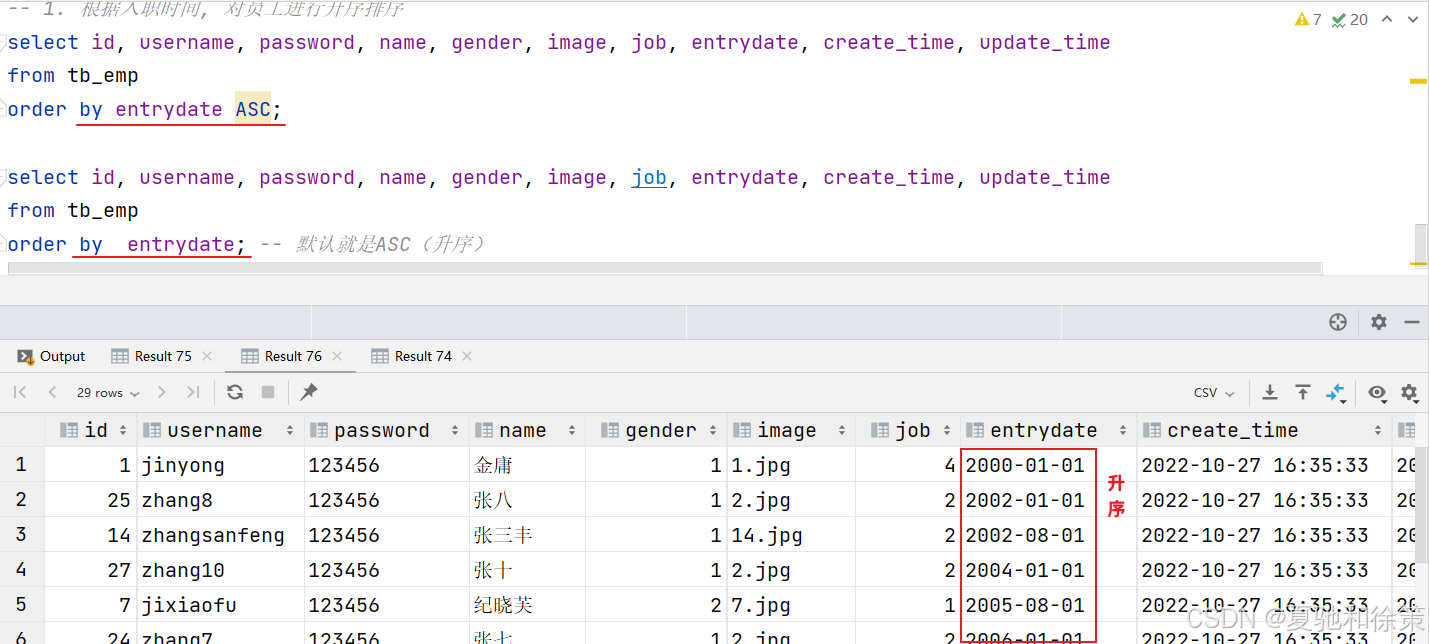Open view options eye icon

pyautogui.click(x=1377, y=393)
